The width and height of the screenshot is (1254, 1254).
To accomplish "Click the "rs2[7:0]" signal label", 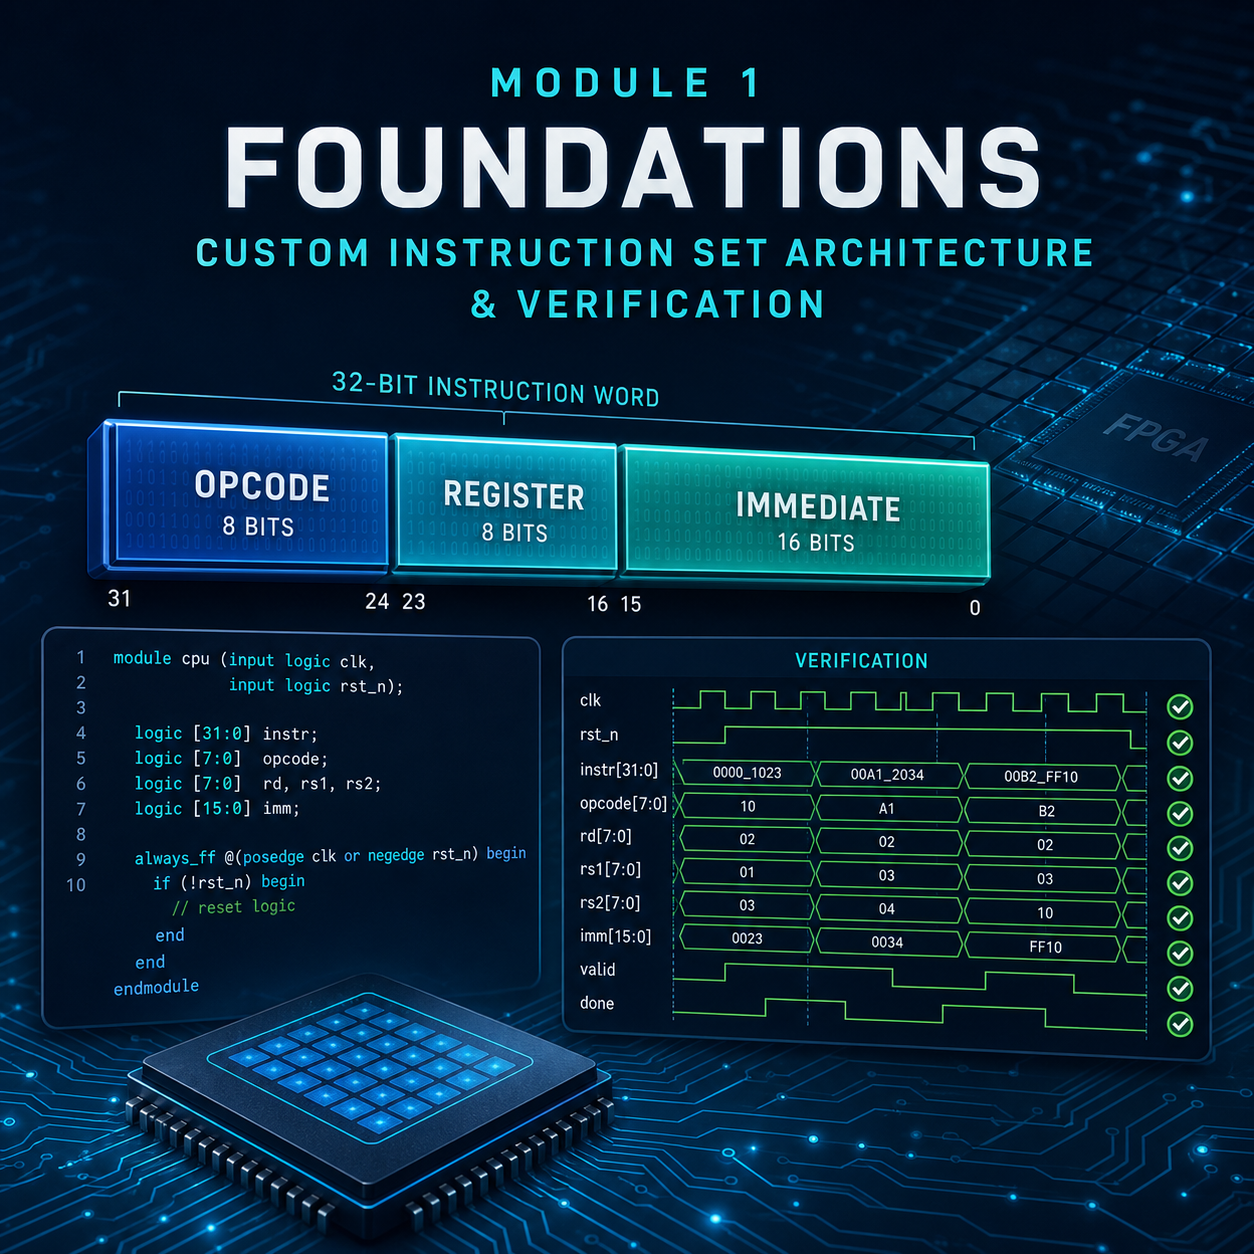I will (x=610, y=903).
